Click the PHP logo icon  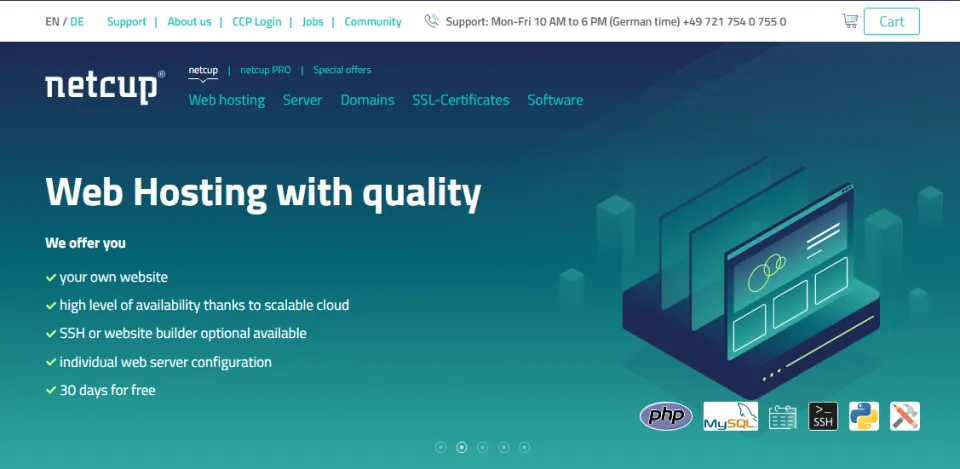coord(666,416)
